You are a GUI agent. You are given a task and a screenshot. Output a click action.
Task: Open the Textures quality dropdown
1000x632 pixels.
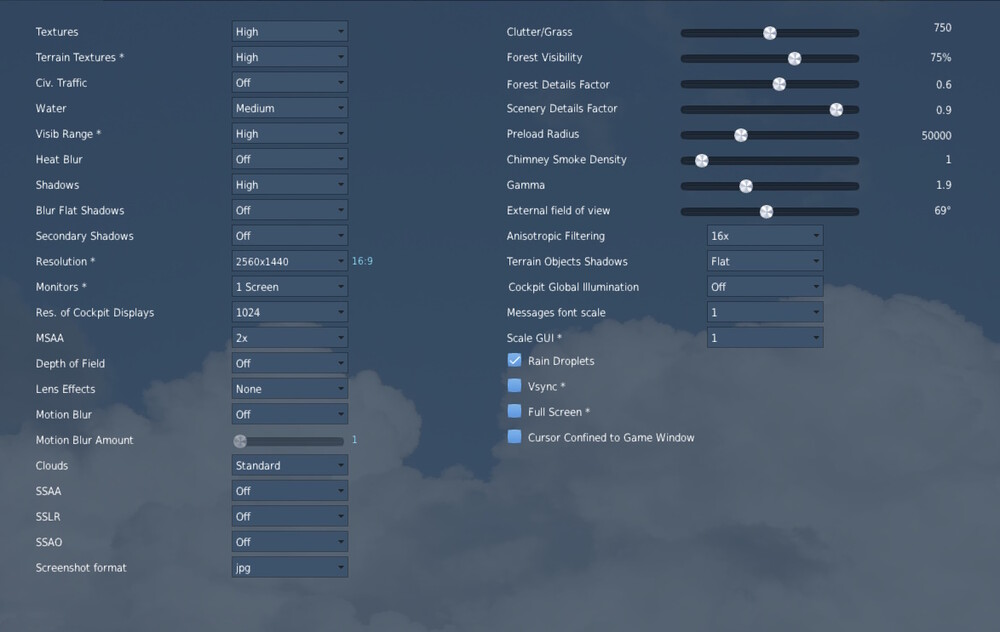[289, 31]
